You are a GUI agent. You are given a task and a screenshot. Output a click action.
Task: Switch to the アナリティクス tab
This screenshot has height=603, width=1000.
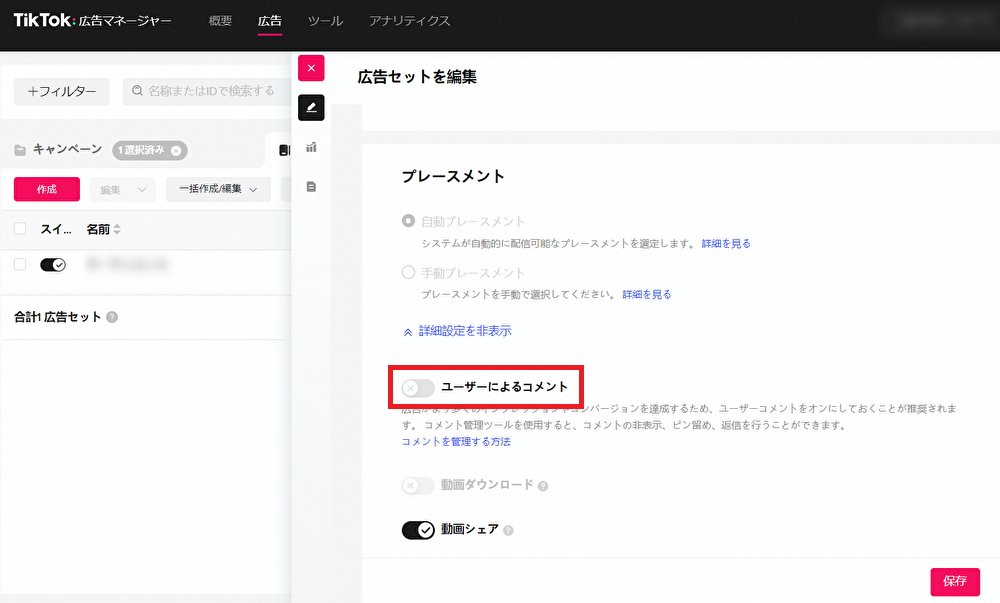coord(409,21)
